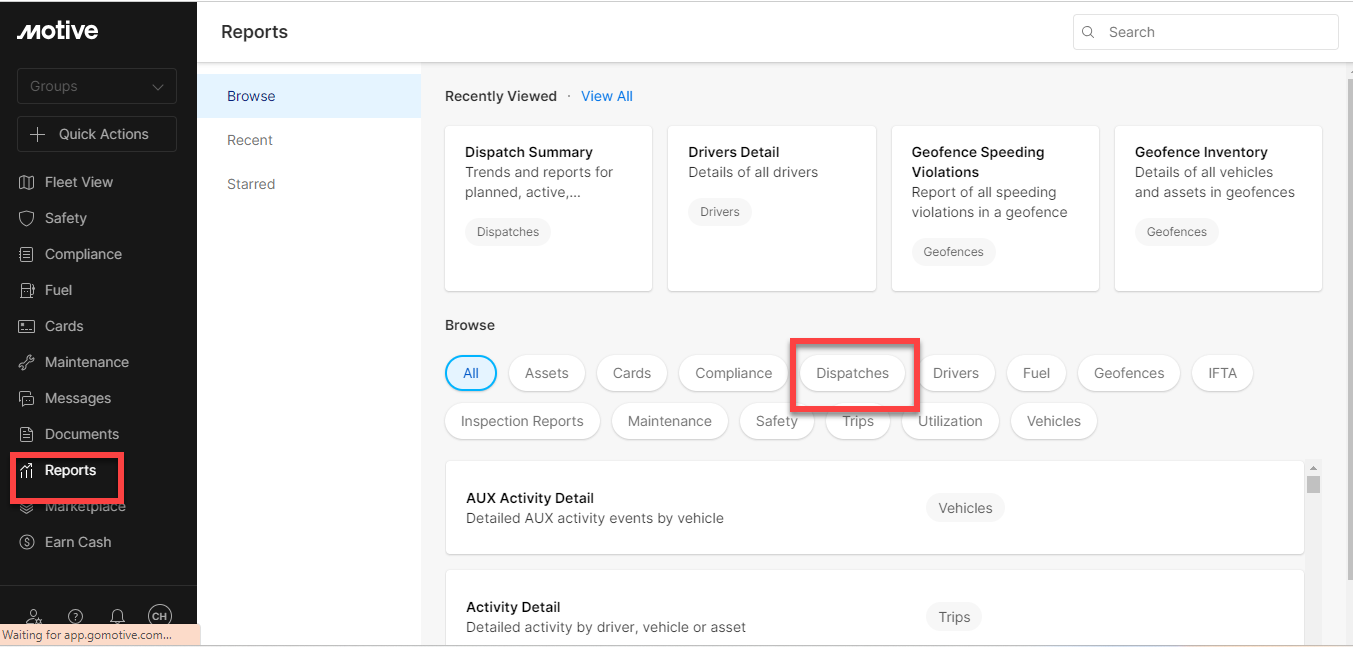Viewport: 1353px width, 647px height.
Task: Filter reports by Fuel chip
Action: [1036, 373]
